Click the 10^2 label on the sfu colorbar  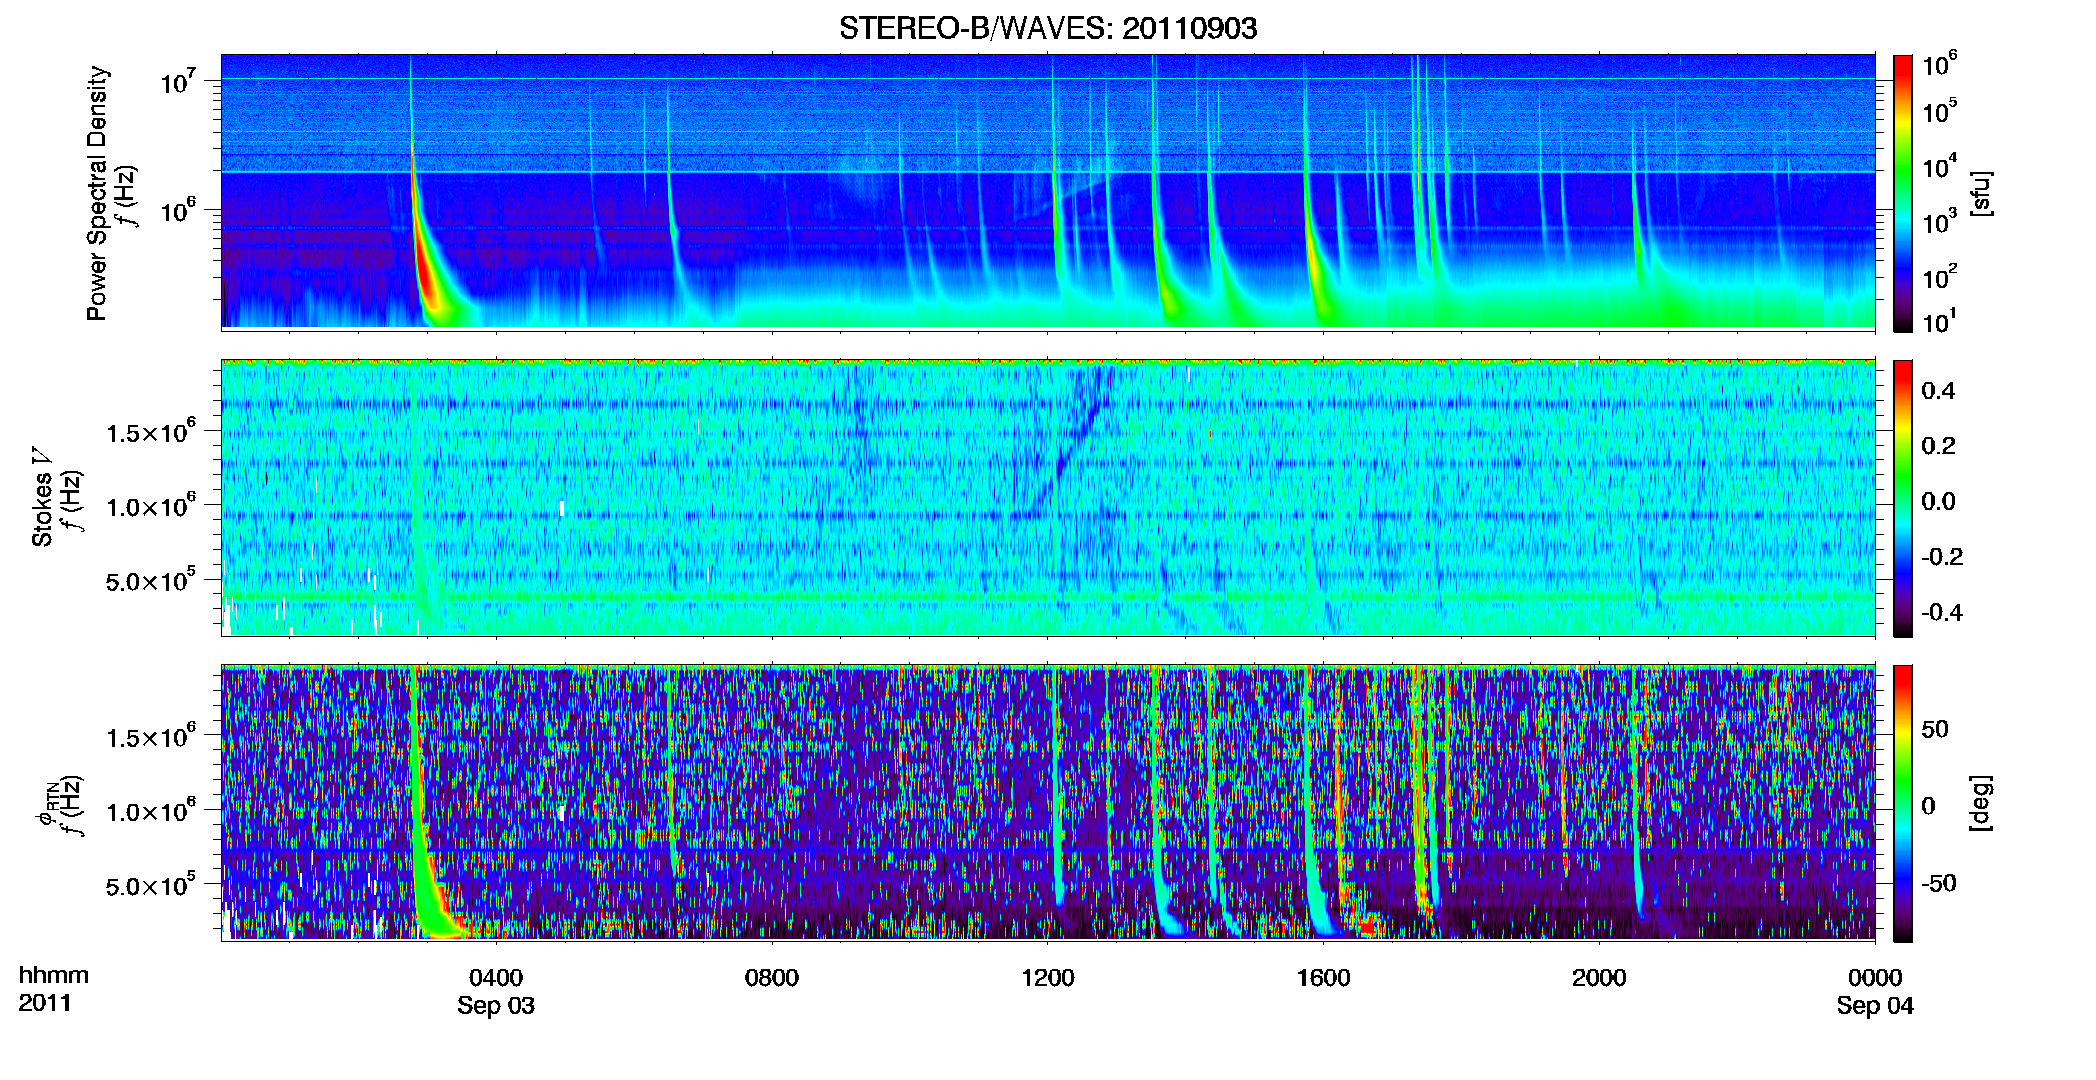pyautogui.click(x=1939, y=277)
